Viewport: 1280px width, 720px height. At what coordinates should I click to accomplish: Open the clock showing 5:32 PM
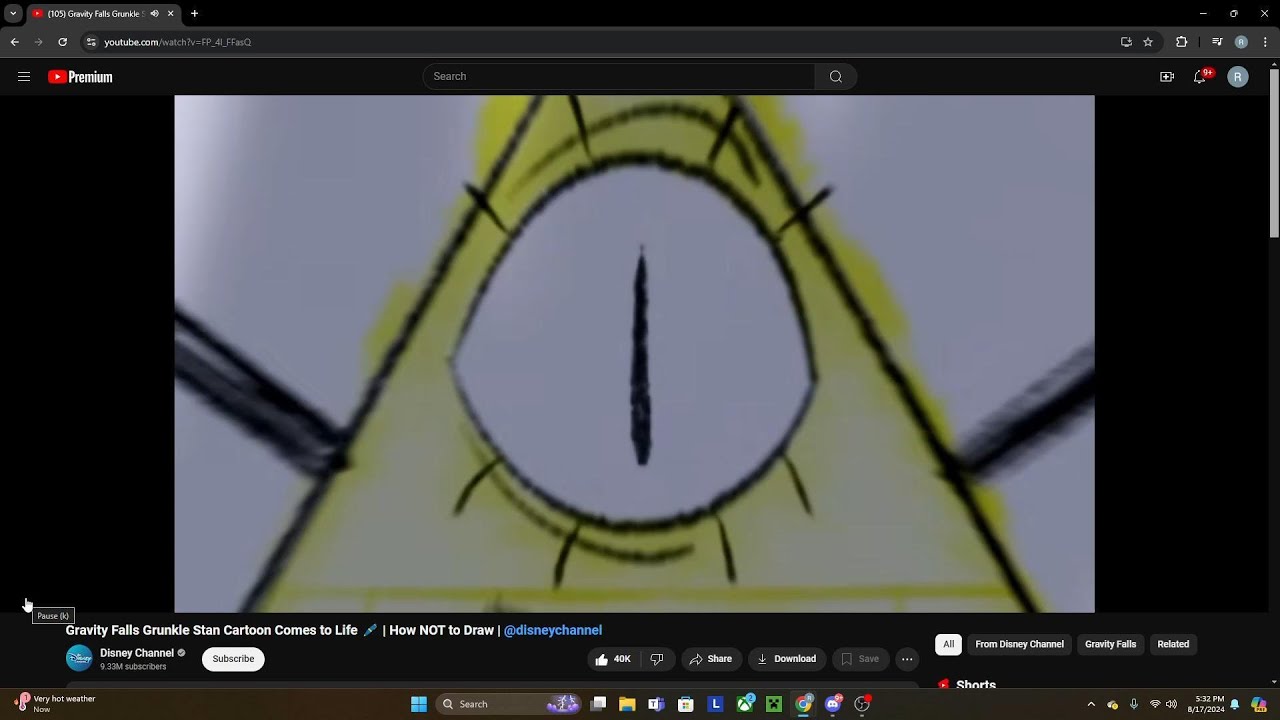click(1208, 704)
